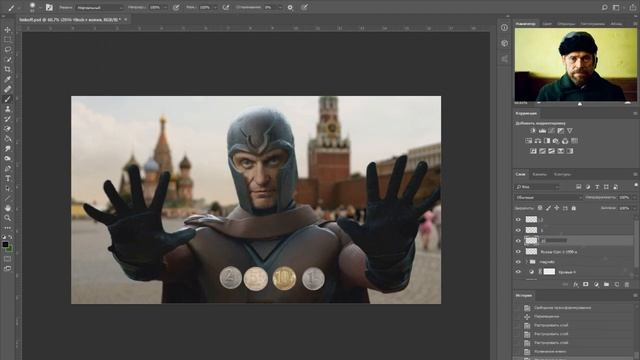This screenshot has height=360, width=640.
Task: Open the layer opacity dropdown arrow
Action: (633, 198)
